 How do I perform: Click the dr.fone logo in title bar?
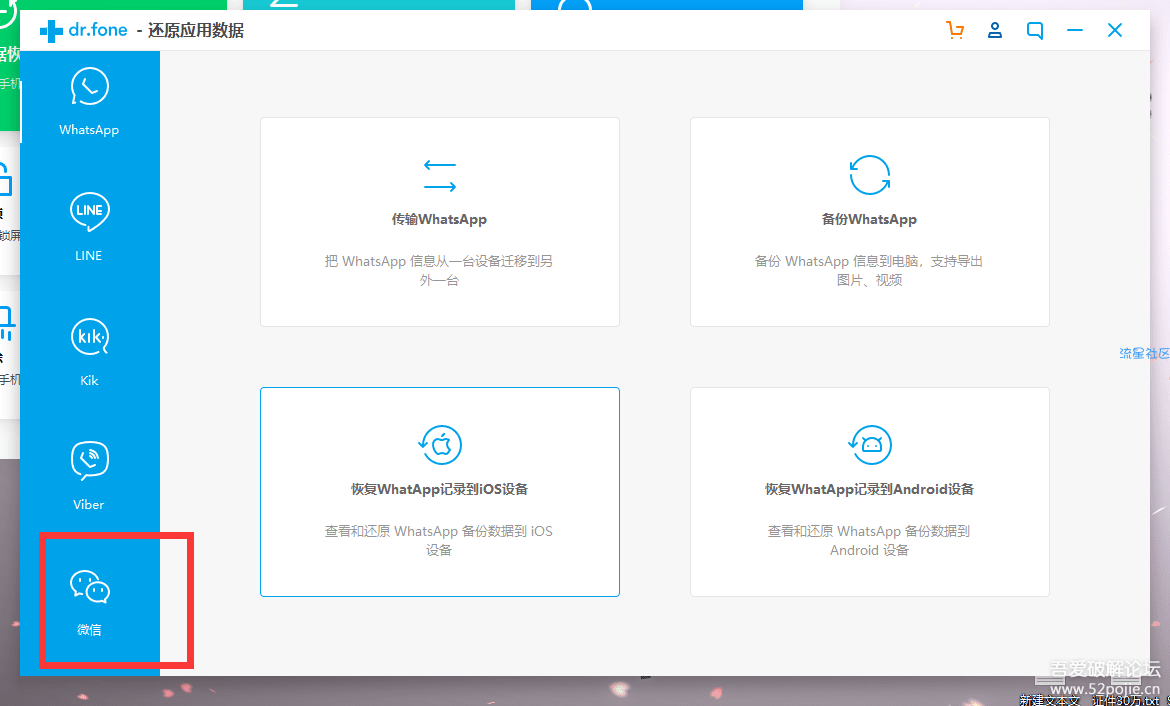pyautogui.click(x=84, y=30)
